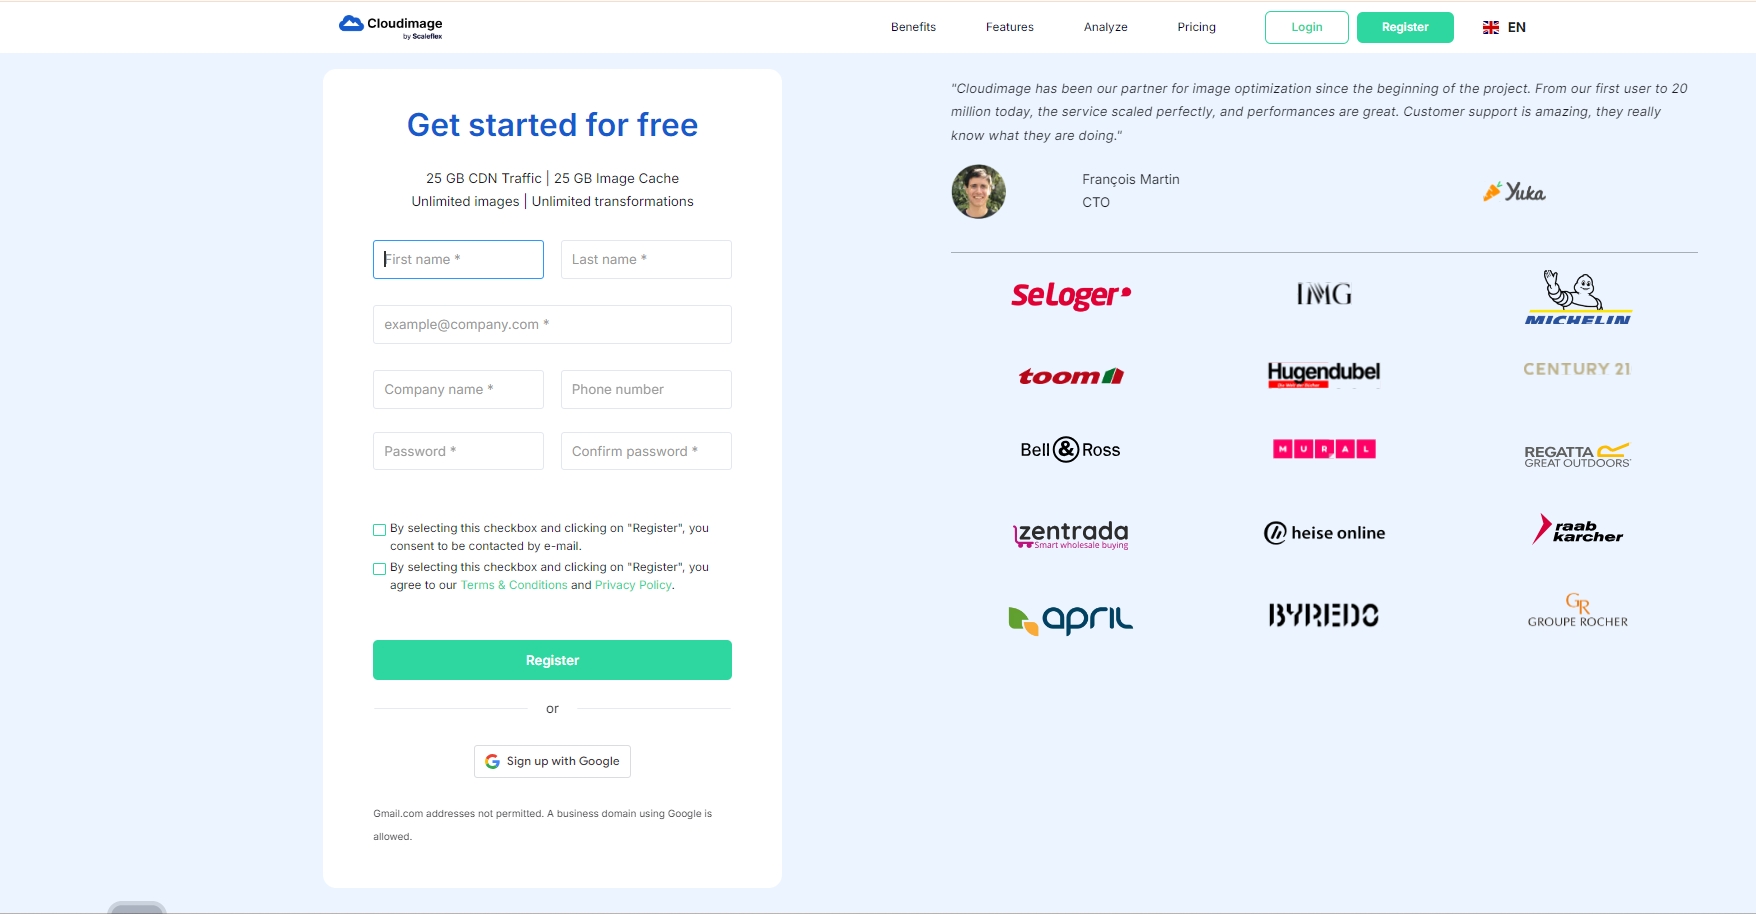The height and width of the screenshot is (914, 1756).
Task: Click the Company name field
Action: 458,389
